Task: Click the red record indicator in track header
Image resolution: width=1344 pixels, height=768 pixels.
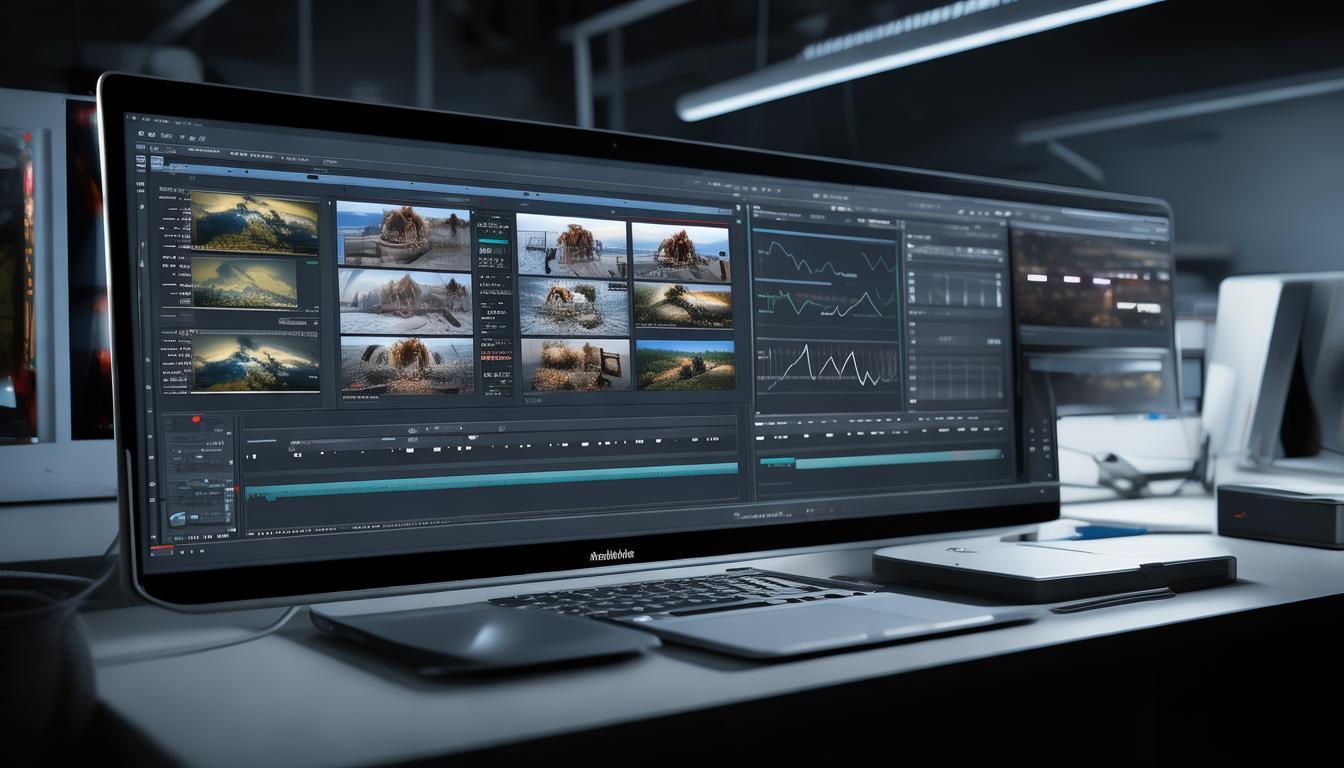Action: [x=195, y=419]
